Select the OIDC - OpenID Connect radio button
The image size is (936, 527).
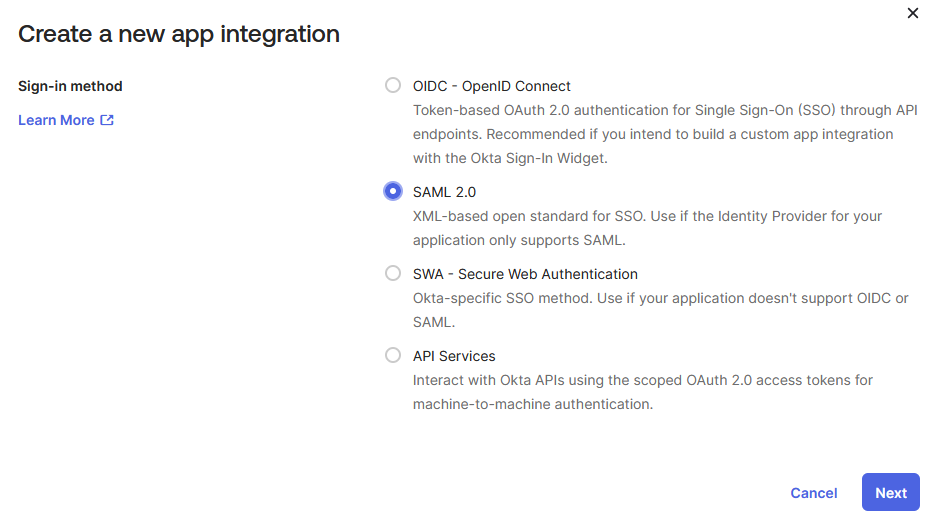click(393, 86)
